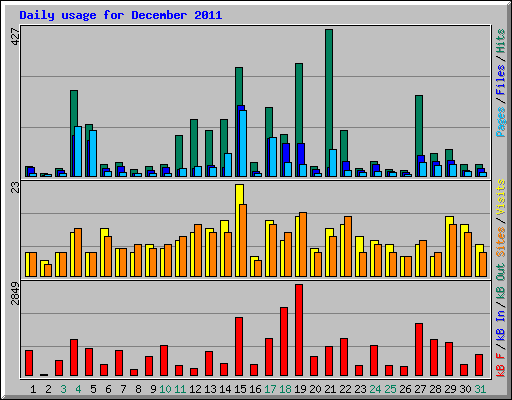Click the red kB bar for day 15

[x=239, y=347]
